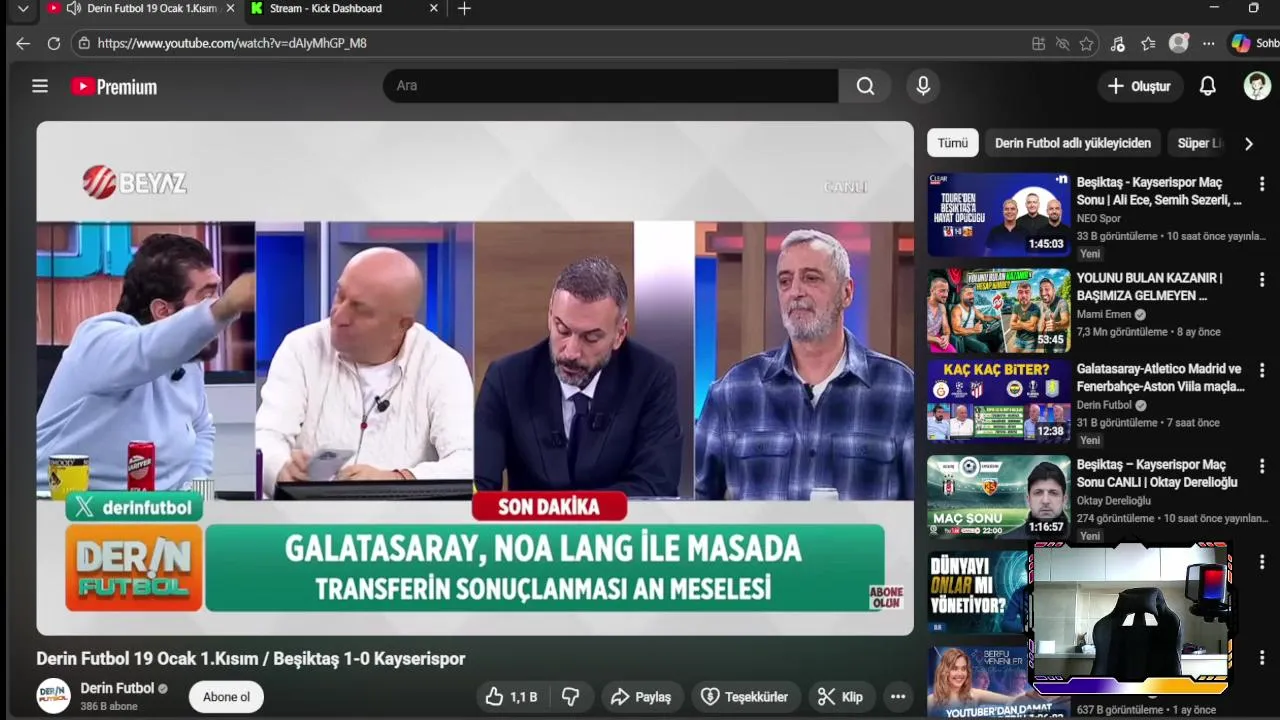Go to YouTube Premium home logo
The height and width of the screenshot is (720, 1280).
(114, 87)
